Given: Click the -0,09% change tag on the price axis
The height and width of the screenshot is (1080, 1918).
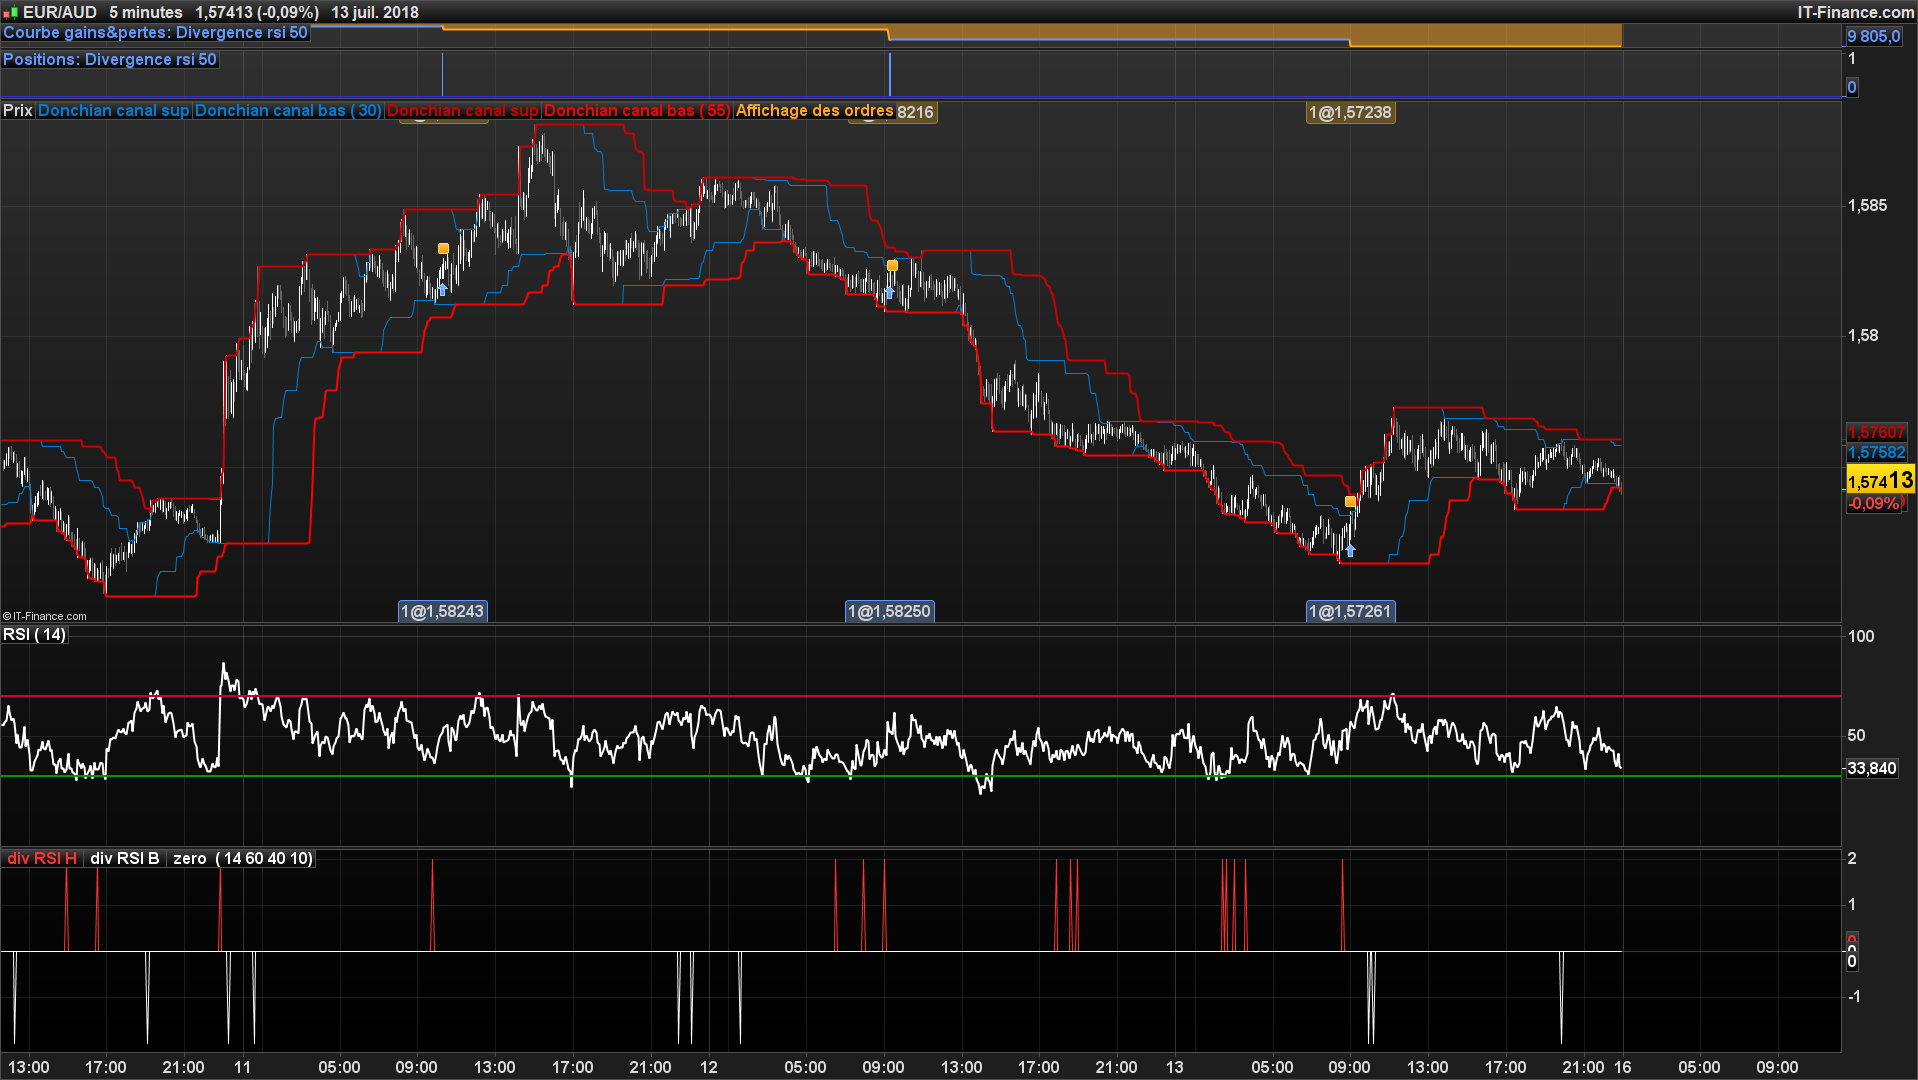Looking at the screenshot, I should point(1873,503).
